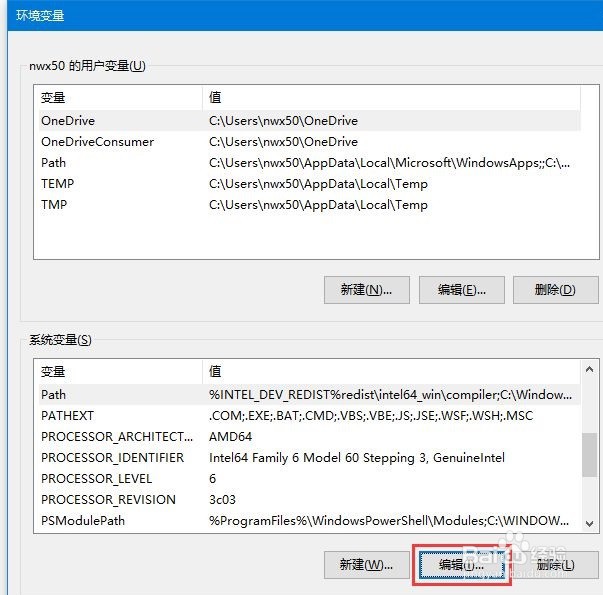Click Delete (删除(D)) for user variables
Image resolution: width=603 pixels, height=595 pixels.
point(556,290)
